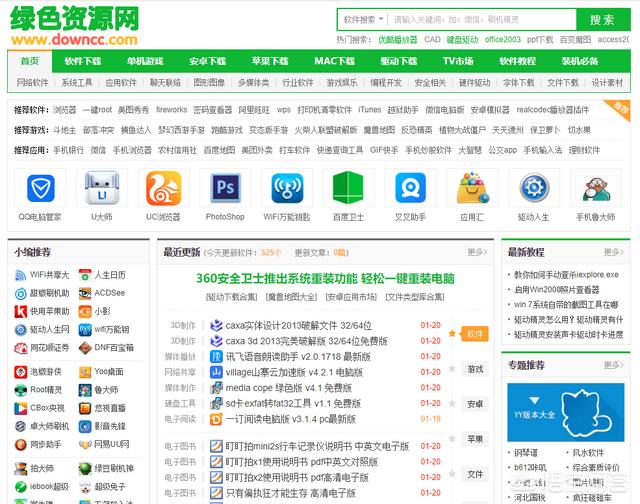Open the 字体下载 subcategory link
The height and width of the screenshot is (504, 640).
pyautogui.click(x=518, y=83)
